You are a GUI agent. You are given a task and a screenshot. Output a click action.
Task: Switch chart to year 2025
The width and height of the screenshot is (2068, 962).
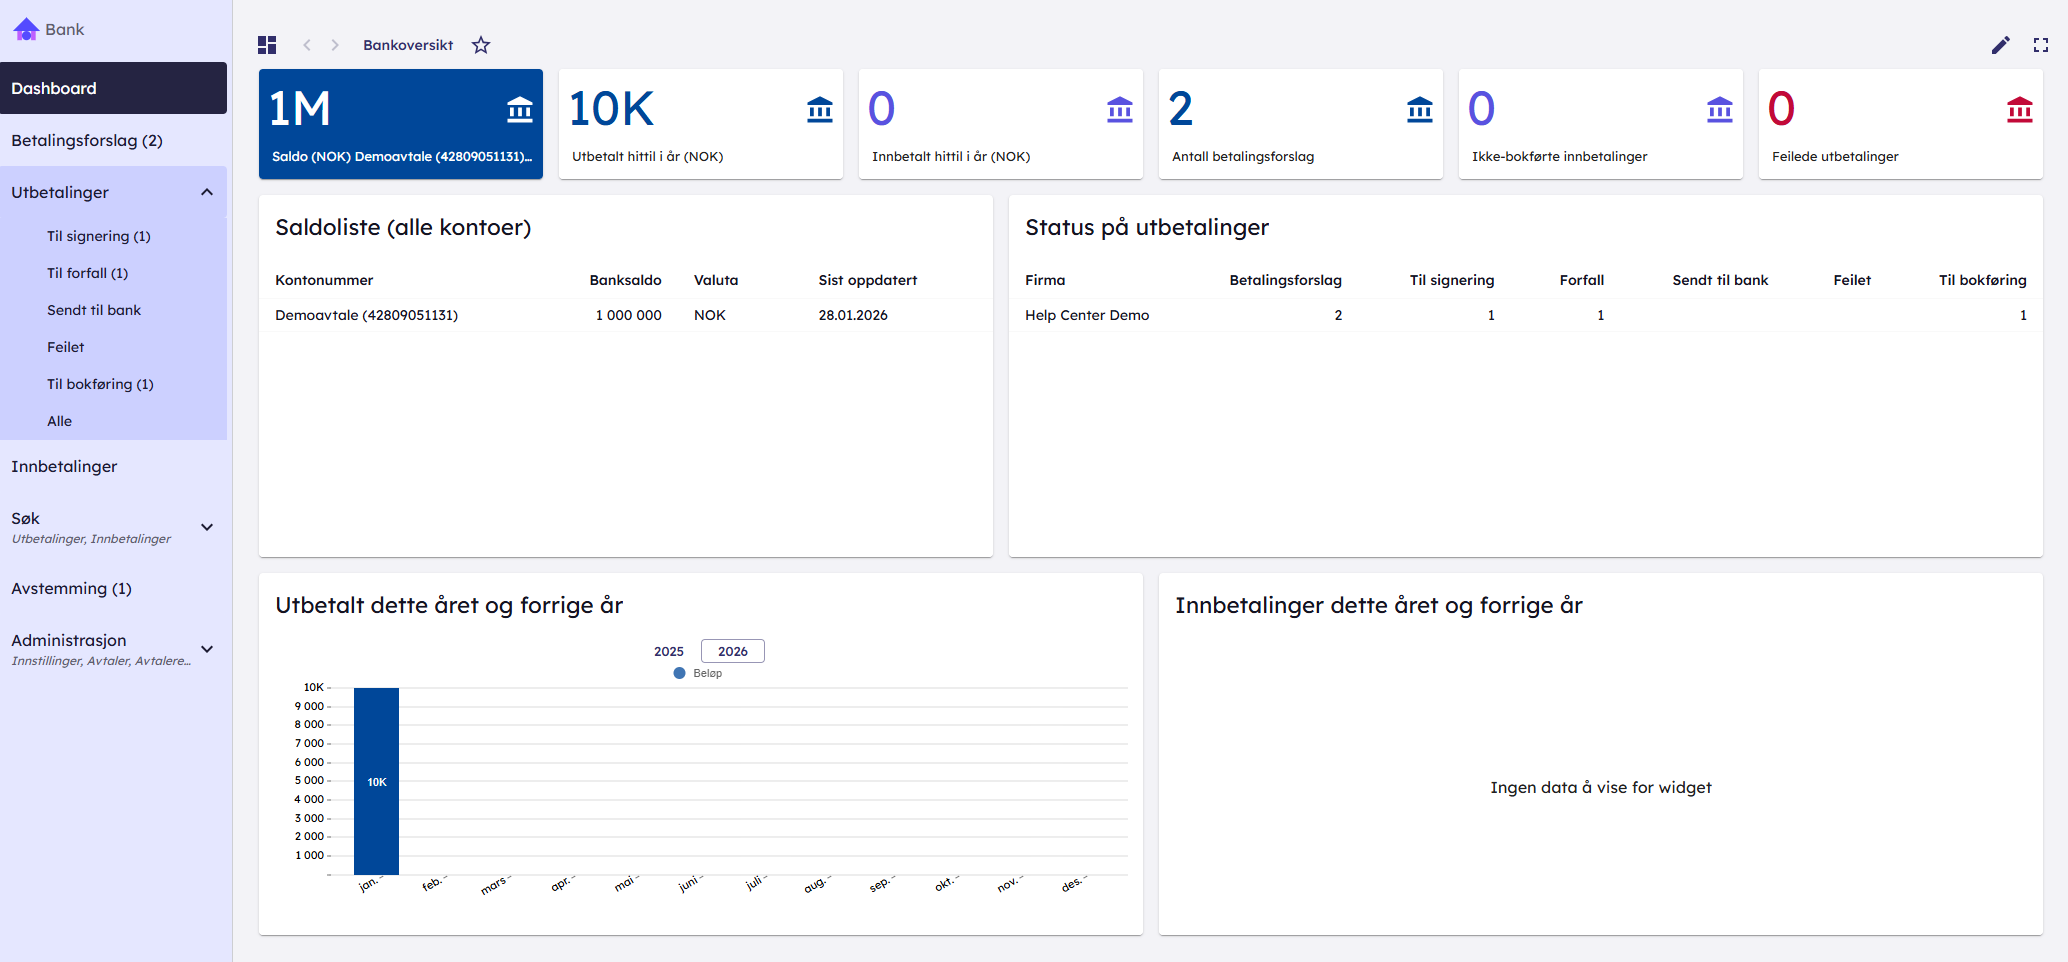click(x=668, y=651)
